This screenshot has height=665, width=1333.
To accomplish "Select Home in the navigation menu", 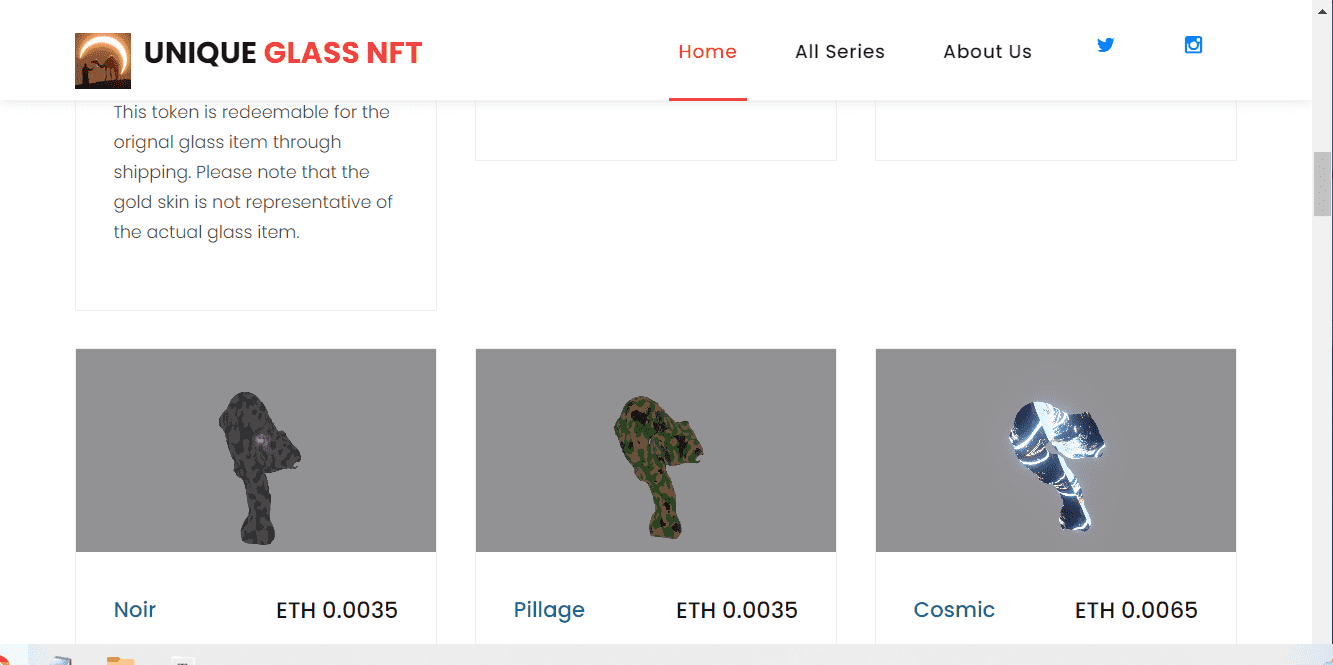I will pos(707,51).
